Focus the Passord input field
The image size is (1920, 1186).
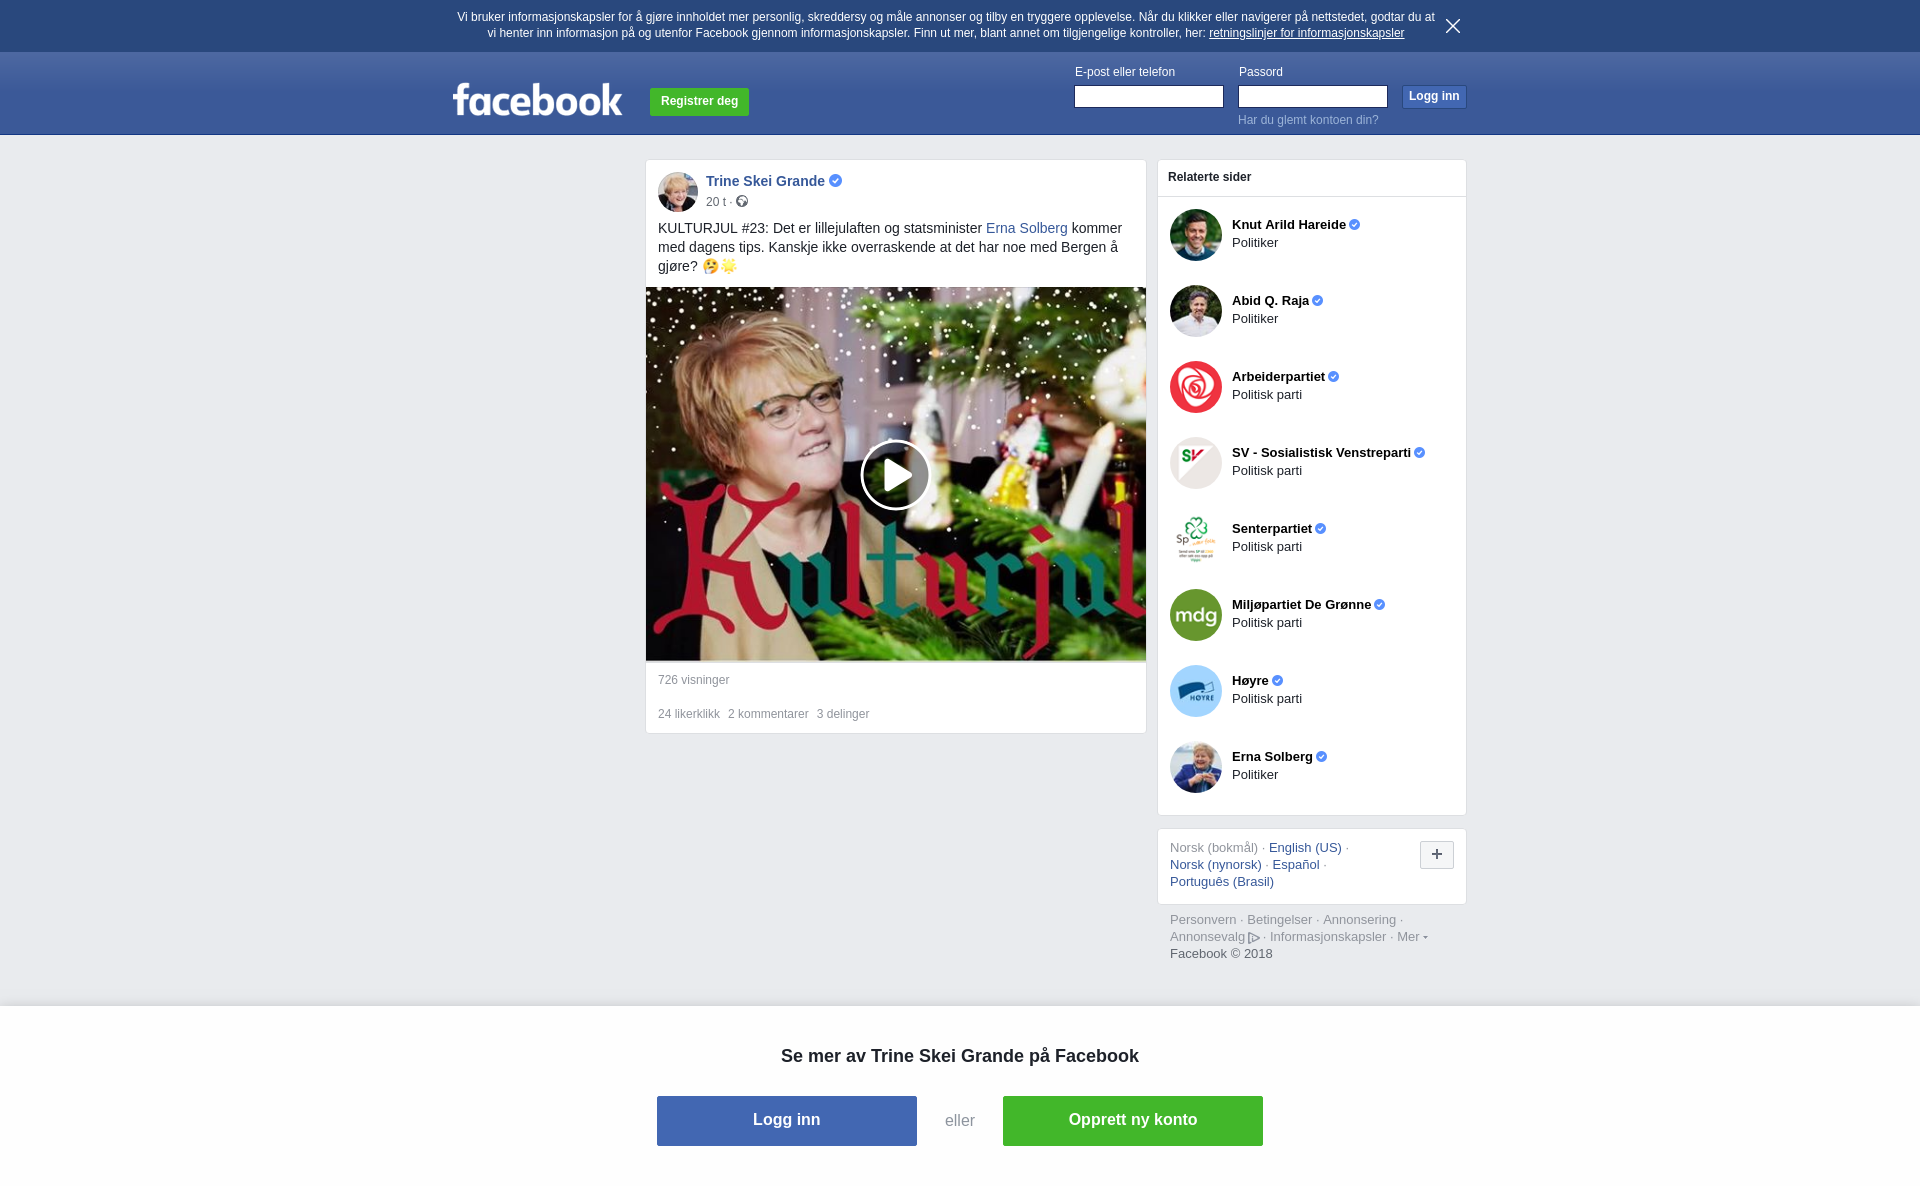pyautogui.click(x=1313, y=96)
